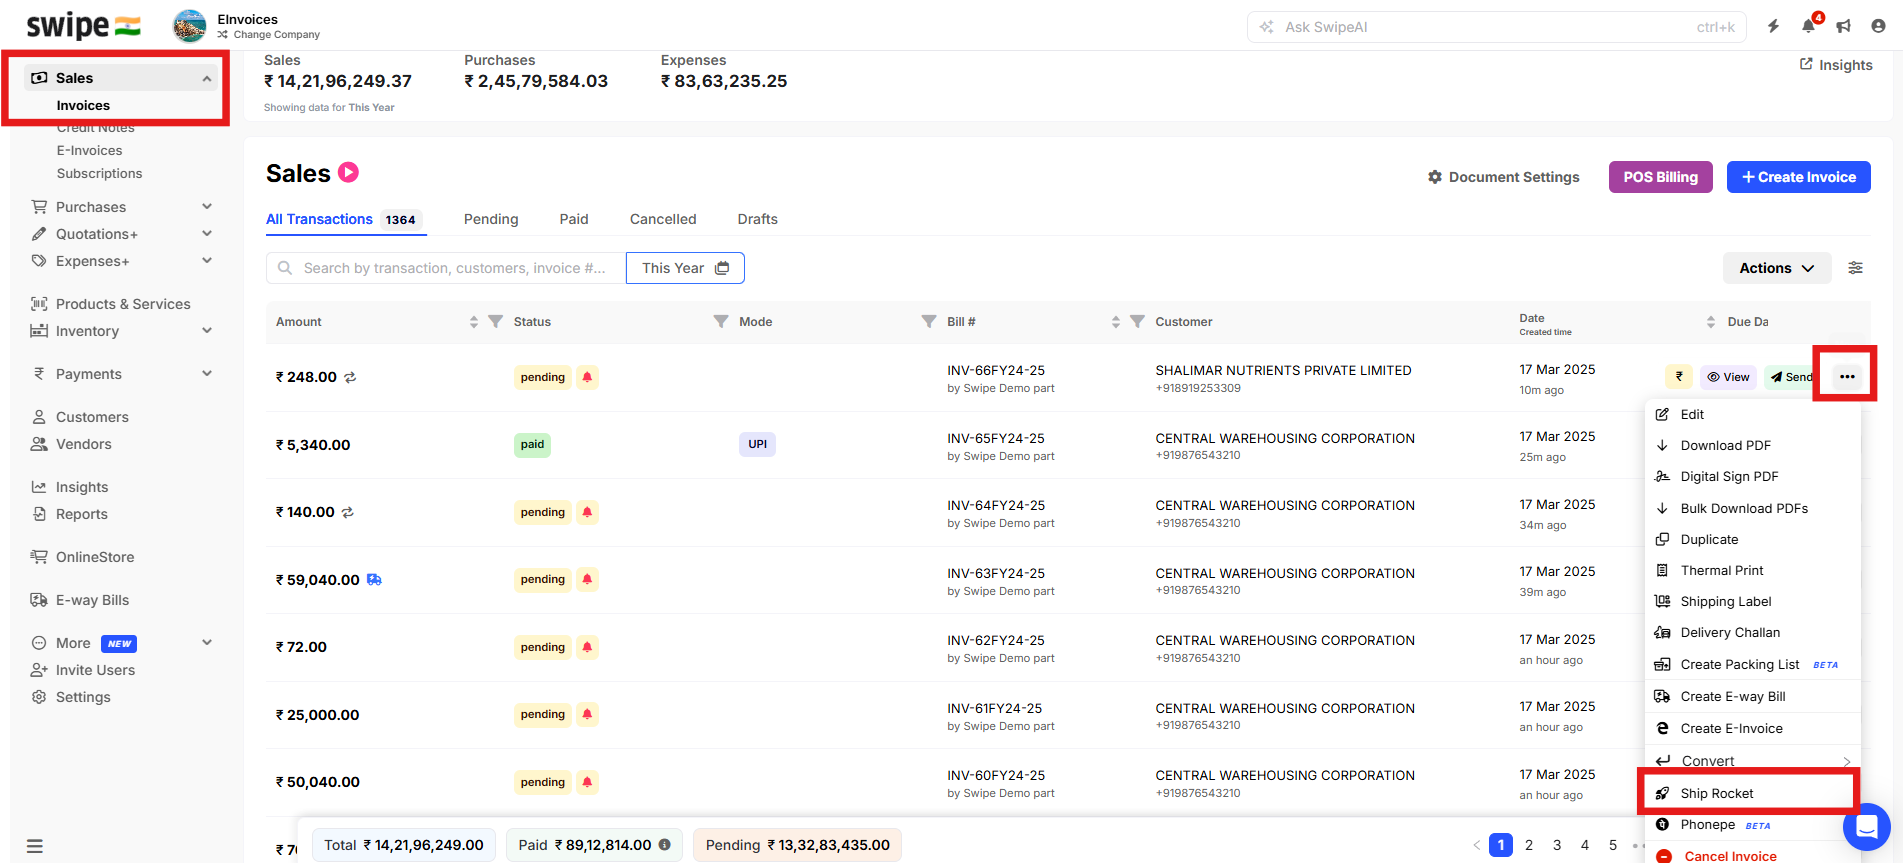The width and height of the screenshot is (1903, 863).
Task: Open the Actions dropdown
Action: pos(1777,268)
